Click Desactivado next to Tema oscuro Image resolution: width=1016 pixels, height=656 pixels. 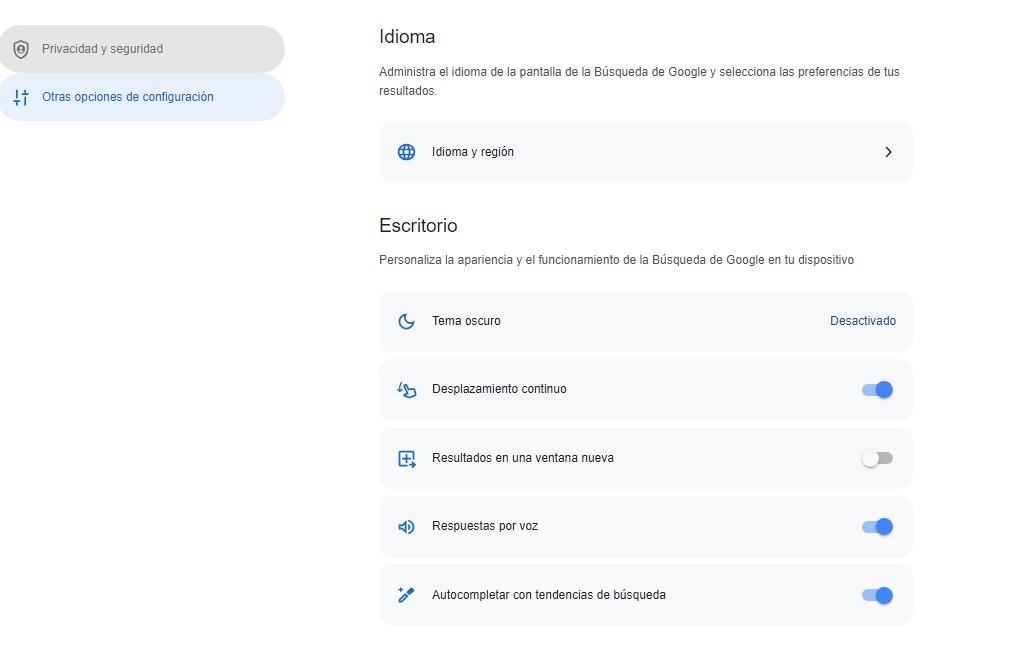[863, 321]
